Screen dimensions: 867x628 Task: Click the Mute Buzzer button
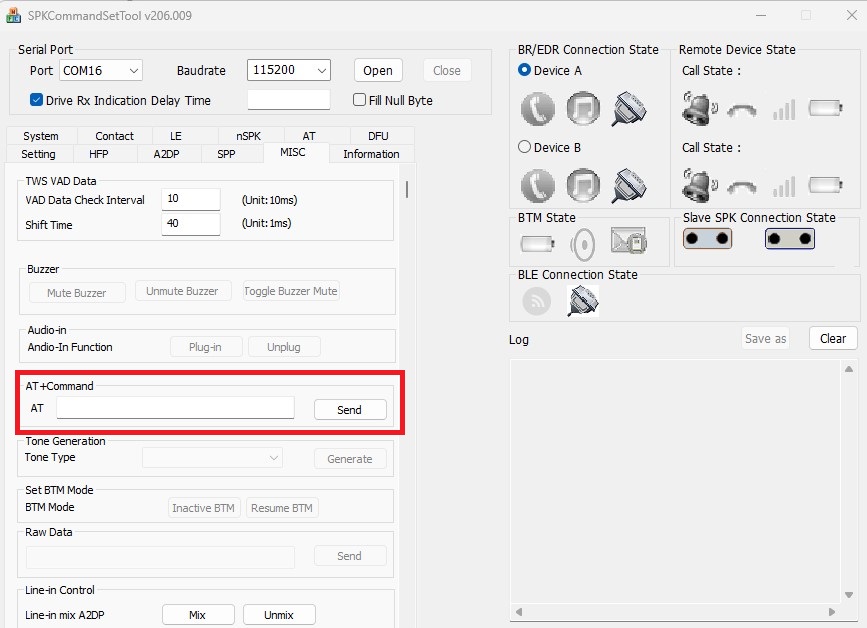pos(77,292)
